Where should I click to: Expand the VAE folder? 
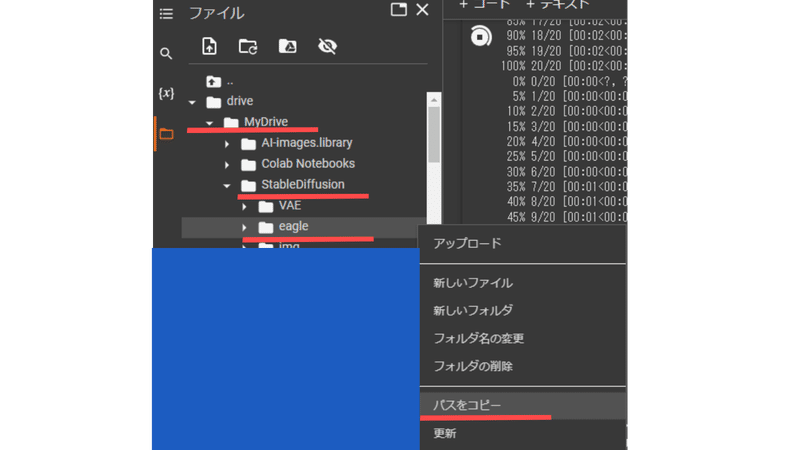tap(244, 207)
